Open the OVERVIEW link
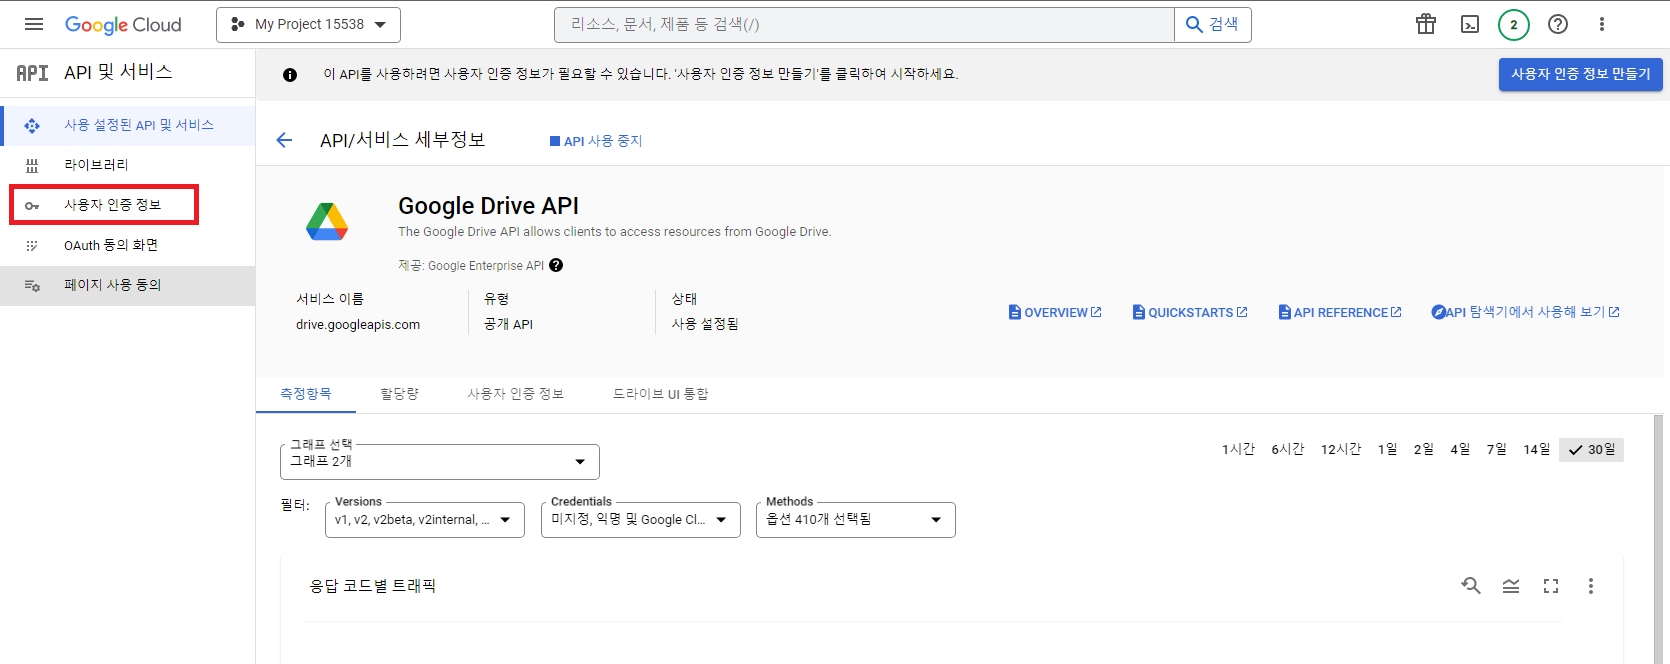The image size is (1670, 664). [1055, 312]
